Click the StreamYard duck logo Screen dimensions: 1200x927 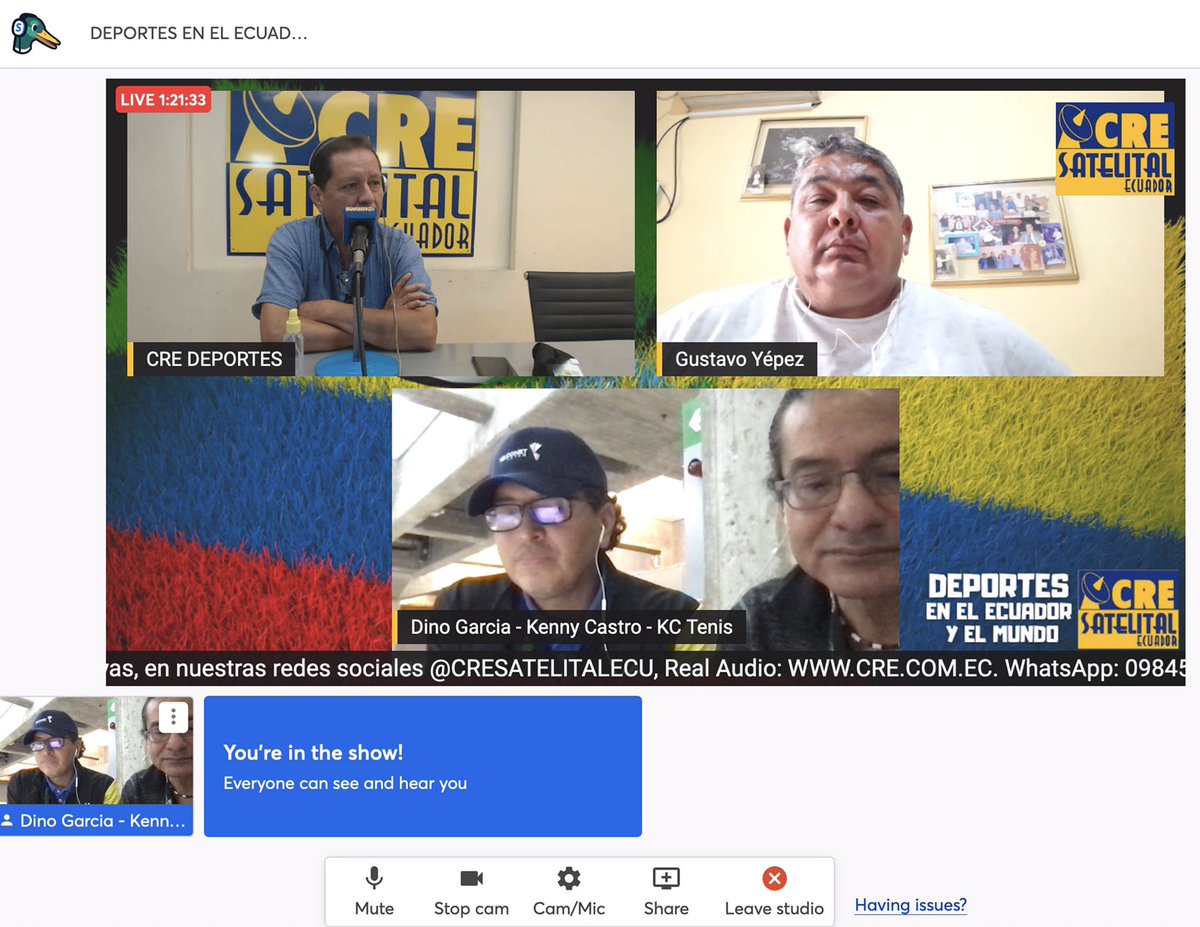(x=35, y=33)
